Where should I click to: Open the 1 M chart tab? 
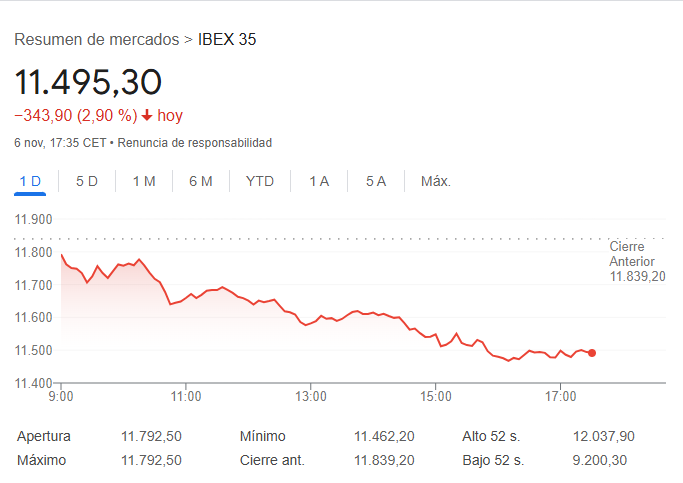[144, 181]
